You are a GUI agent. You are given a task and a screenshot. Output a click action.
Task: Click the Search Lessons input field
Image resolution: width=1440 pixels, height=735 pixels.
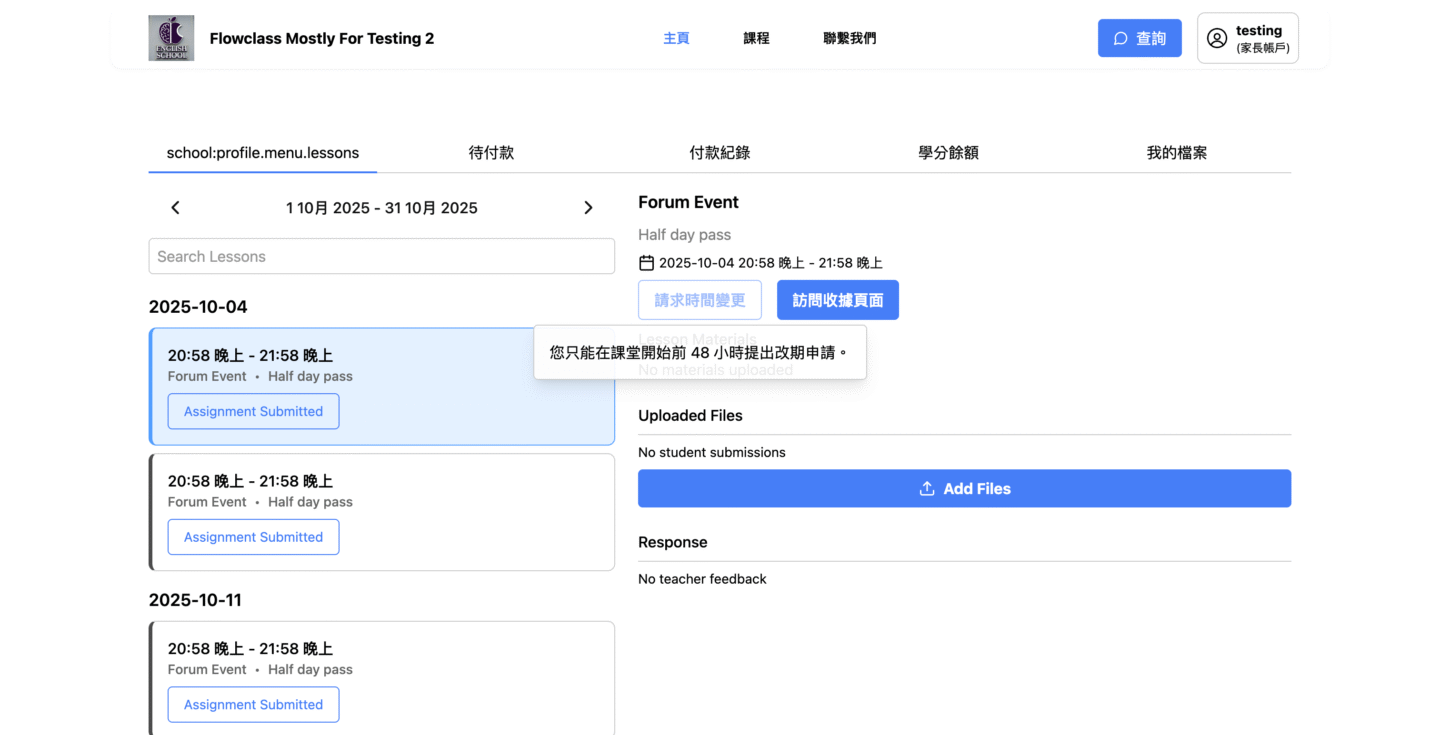click(381, 256)
